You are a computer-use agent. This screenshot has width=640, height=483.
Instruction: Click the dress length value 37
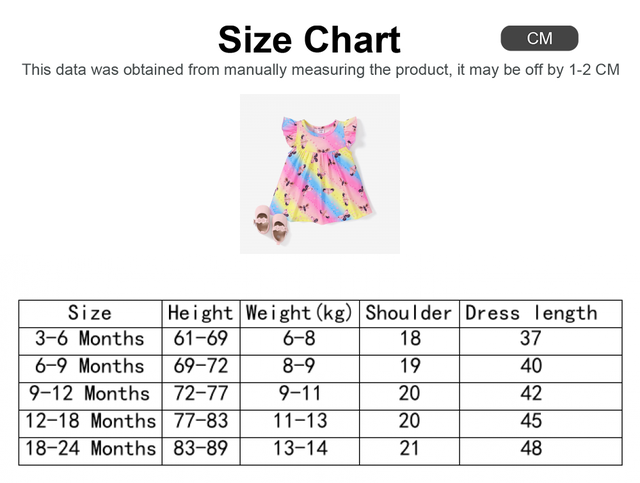click(531, 339)
